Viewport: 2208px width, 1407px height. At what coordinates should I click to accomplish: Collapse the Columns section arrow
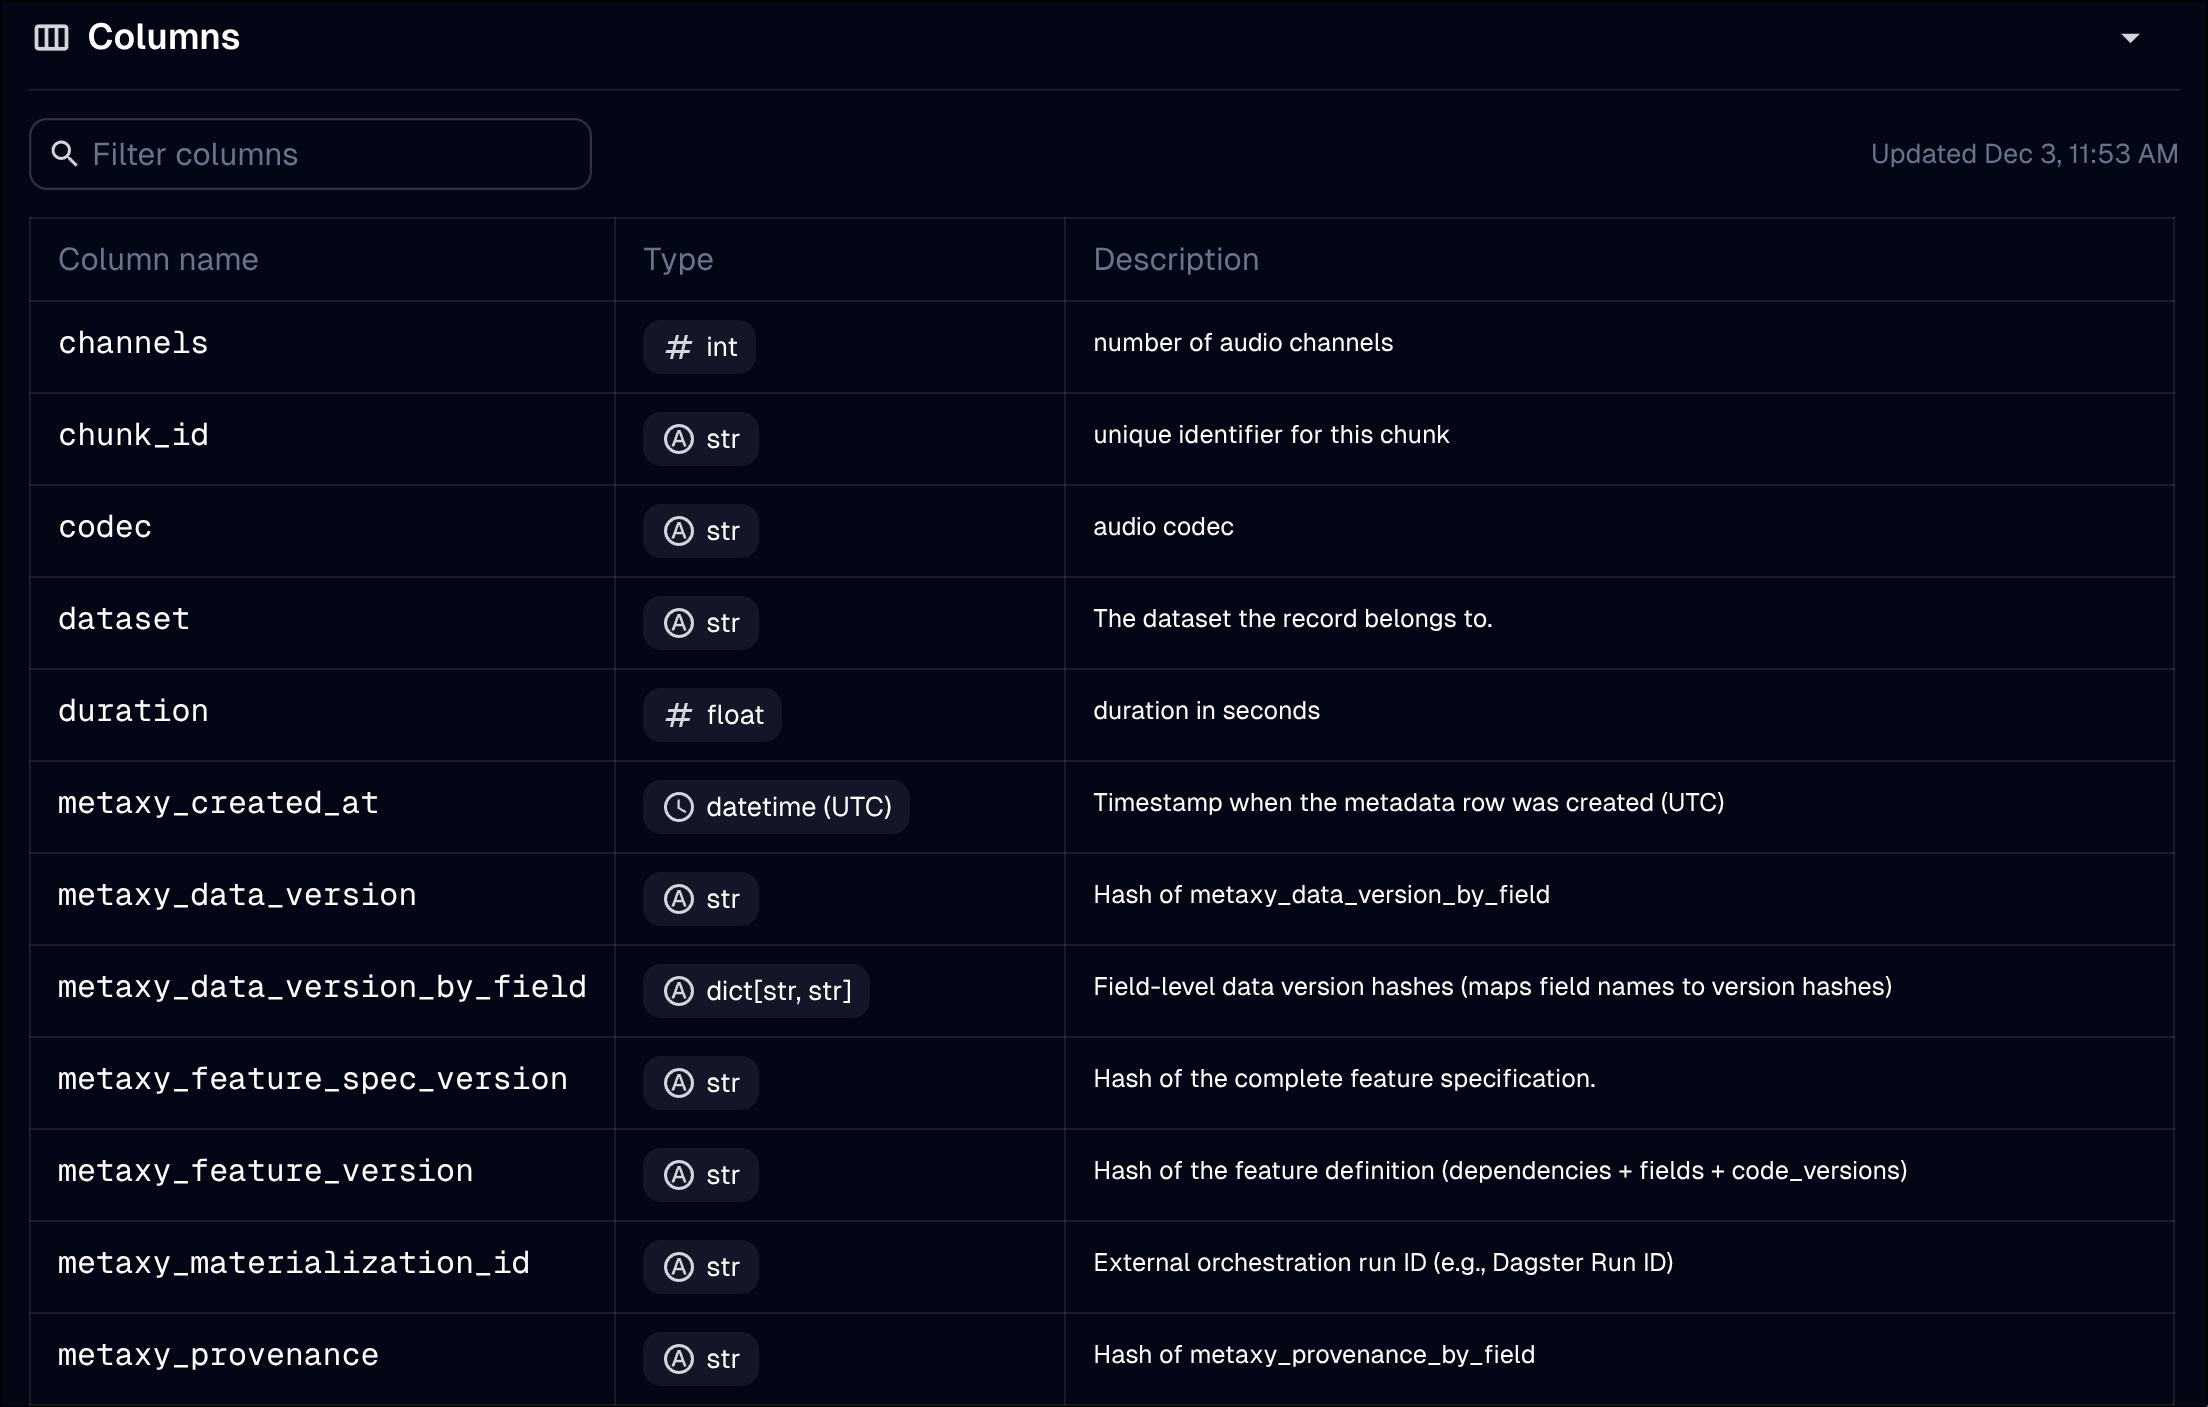tap(2130, 38)
